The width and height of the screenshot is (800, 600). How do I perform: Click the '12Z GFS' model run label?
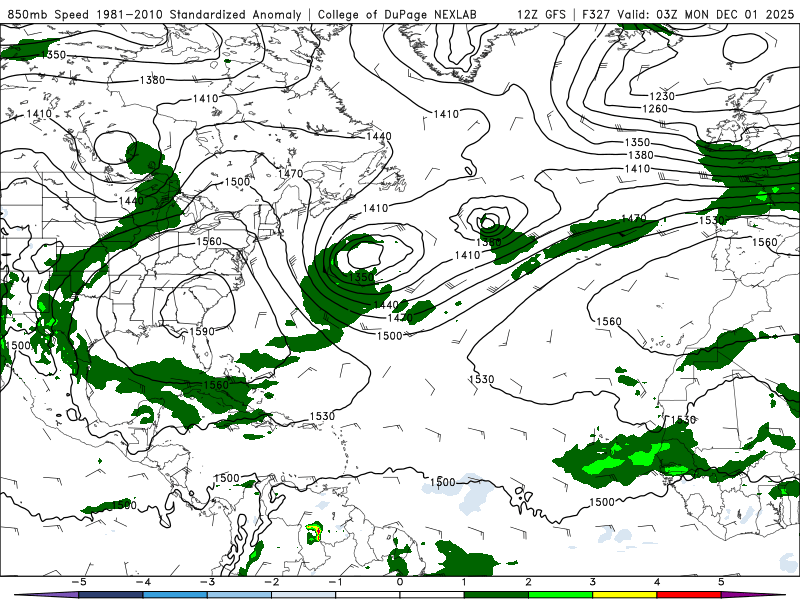[541, 14]
